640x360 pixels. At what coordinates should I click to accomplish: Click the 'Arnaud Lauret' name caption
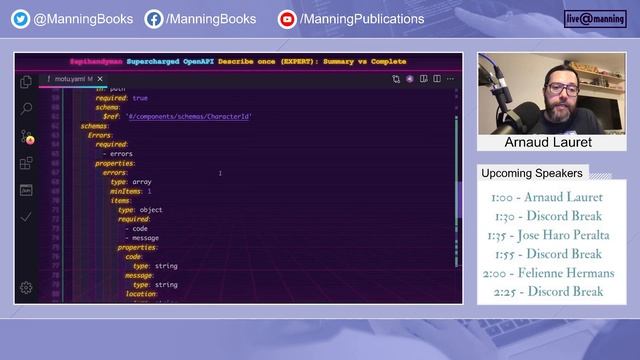tap(548, 142)
